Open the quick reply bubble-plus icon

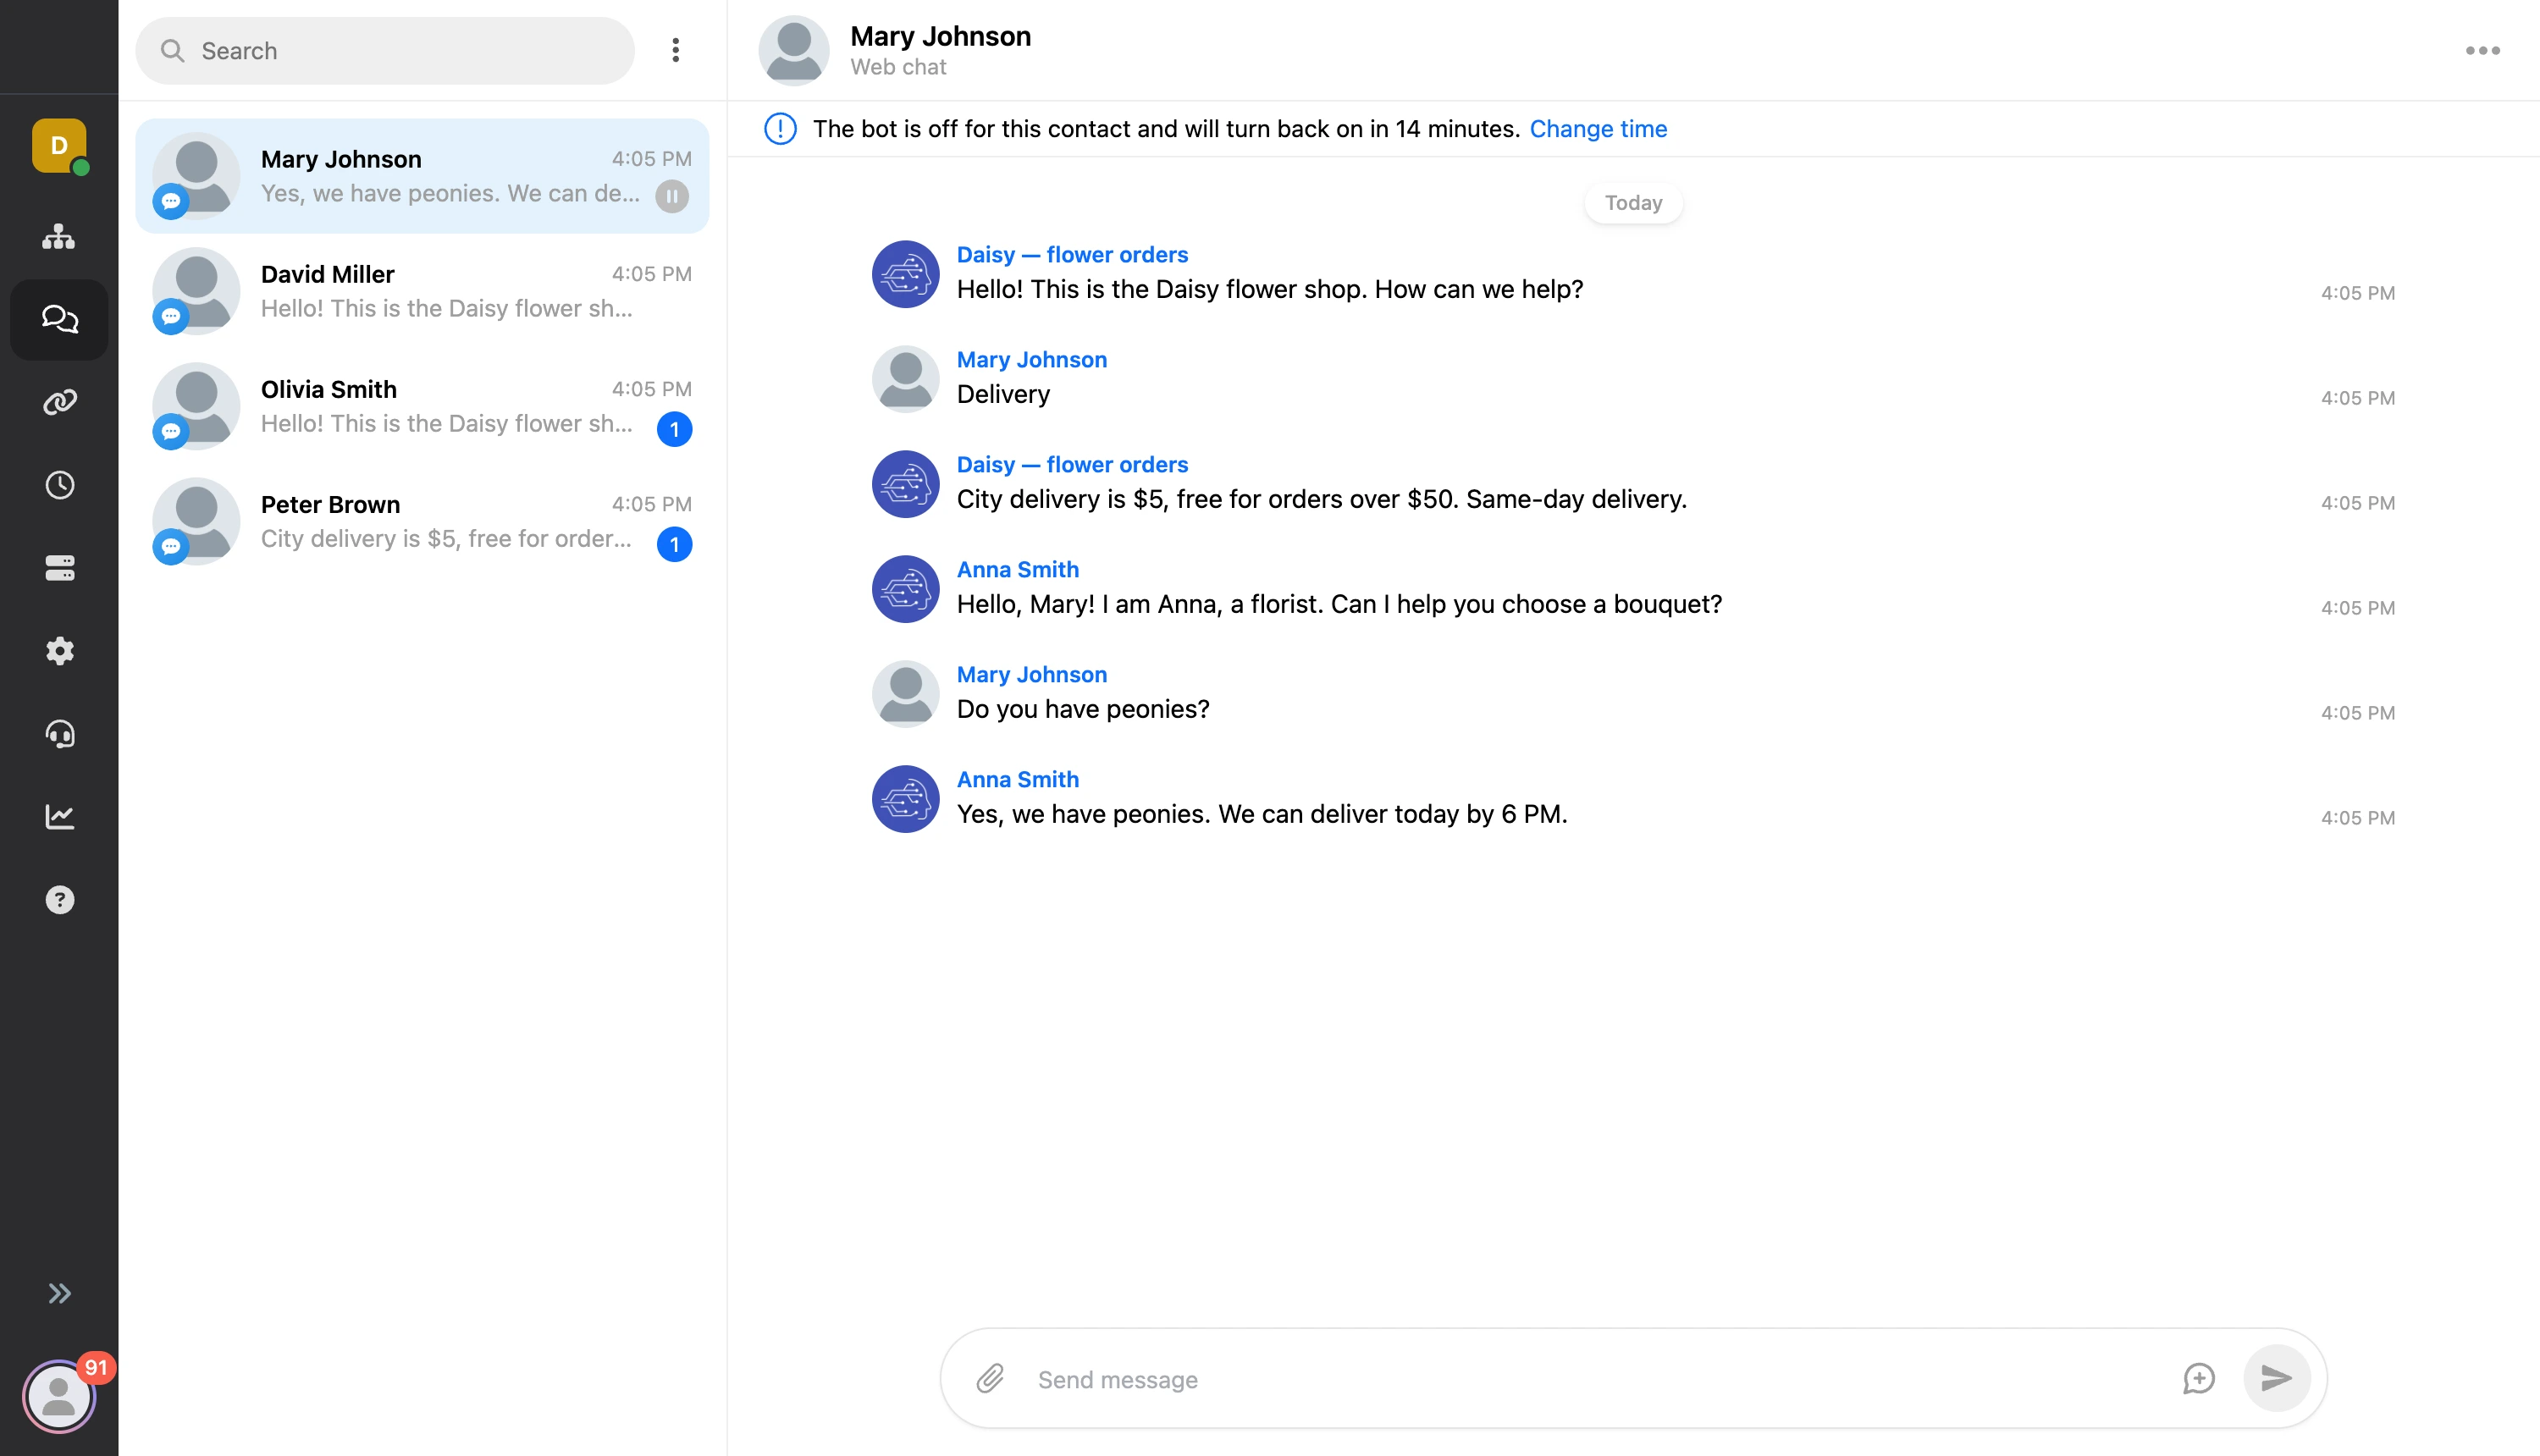(2198, 1379)
